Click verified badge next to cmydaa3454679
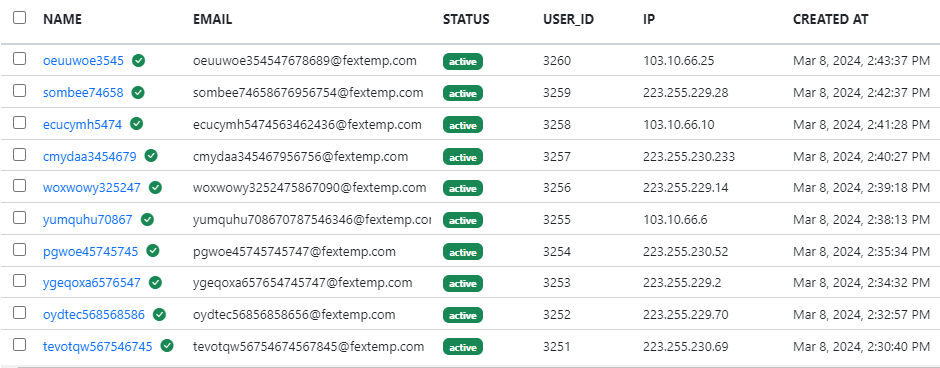940x368 pixels. (x=151, y=156)
